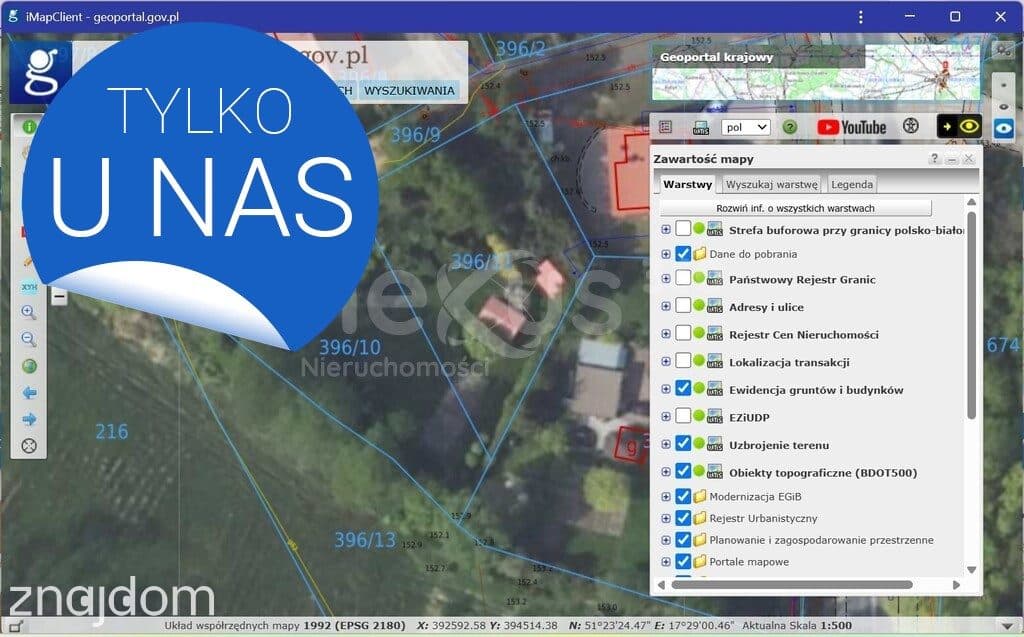Viewport: 1024px width, 637px height.
Task: Click the blue eye icon
Action: click(1003, 127)
